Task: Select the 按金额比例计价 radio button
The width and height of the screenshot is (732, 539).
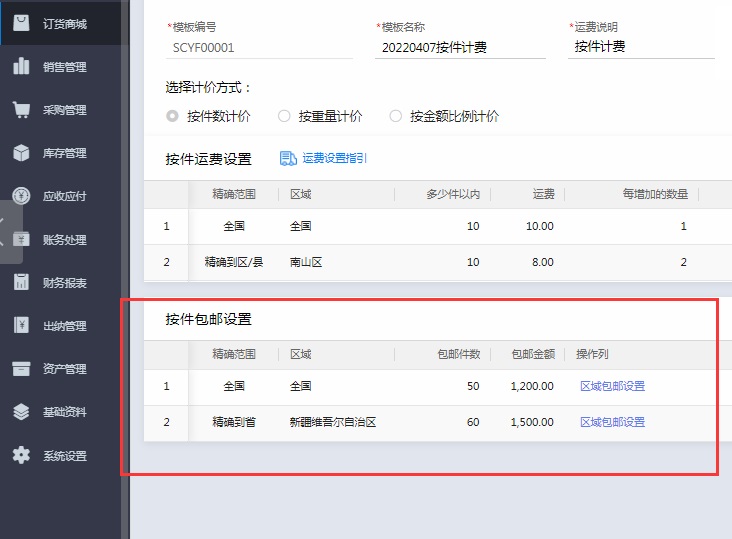Action: click(395, 116)
